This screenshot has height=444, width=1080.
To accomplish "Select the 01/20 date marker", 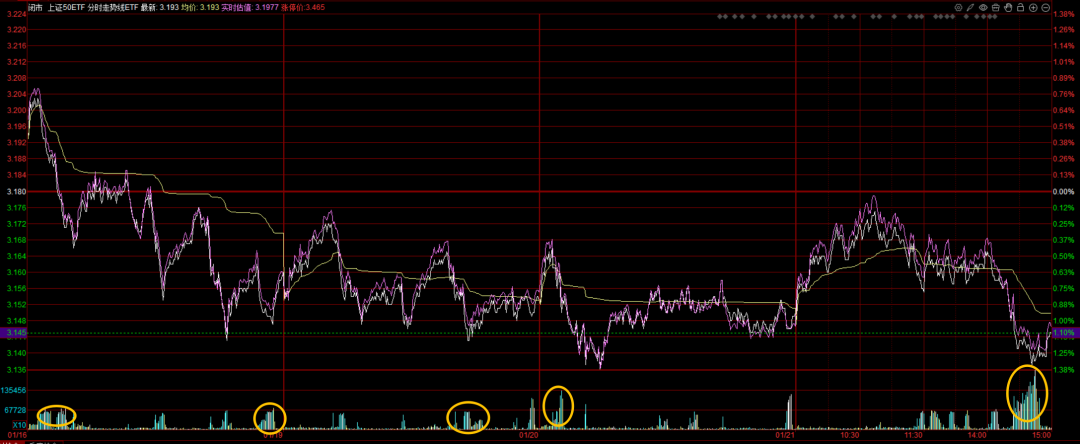I will click(528, 435).
